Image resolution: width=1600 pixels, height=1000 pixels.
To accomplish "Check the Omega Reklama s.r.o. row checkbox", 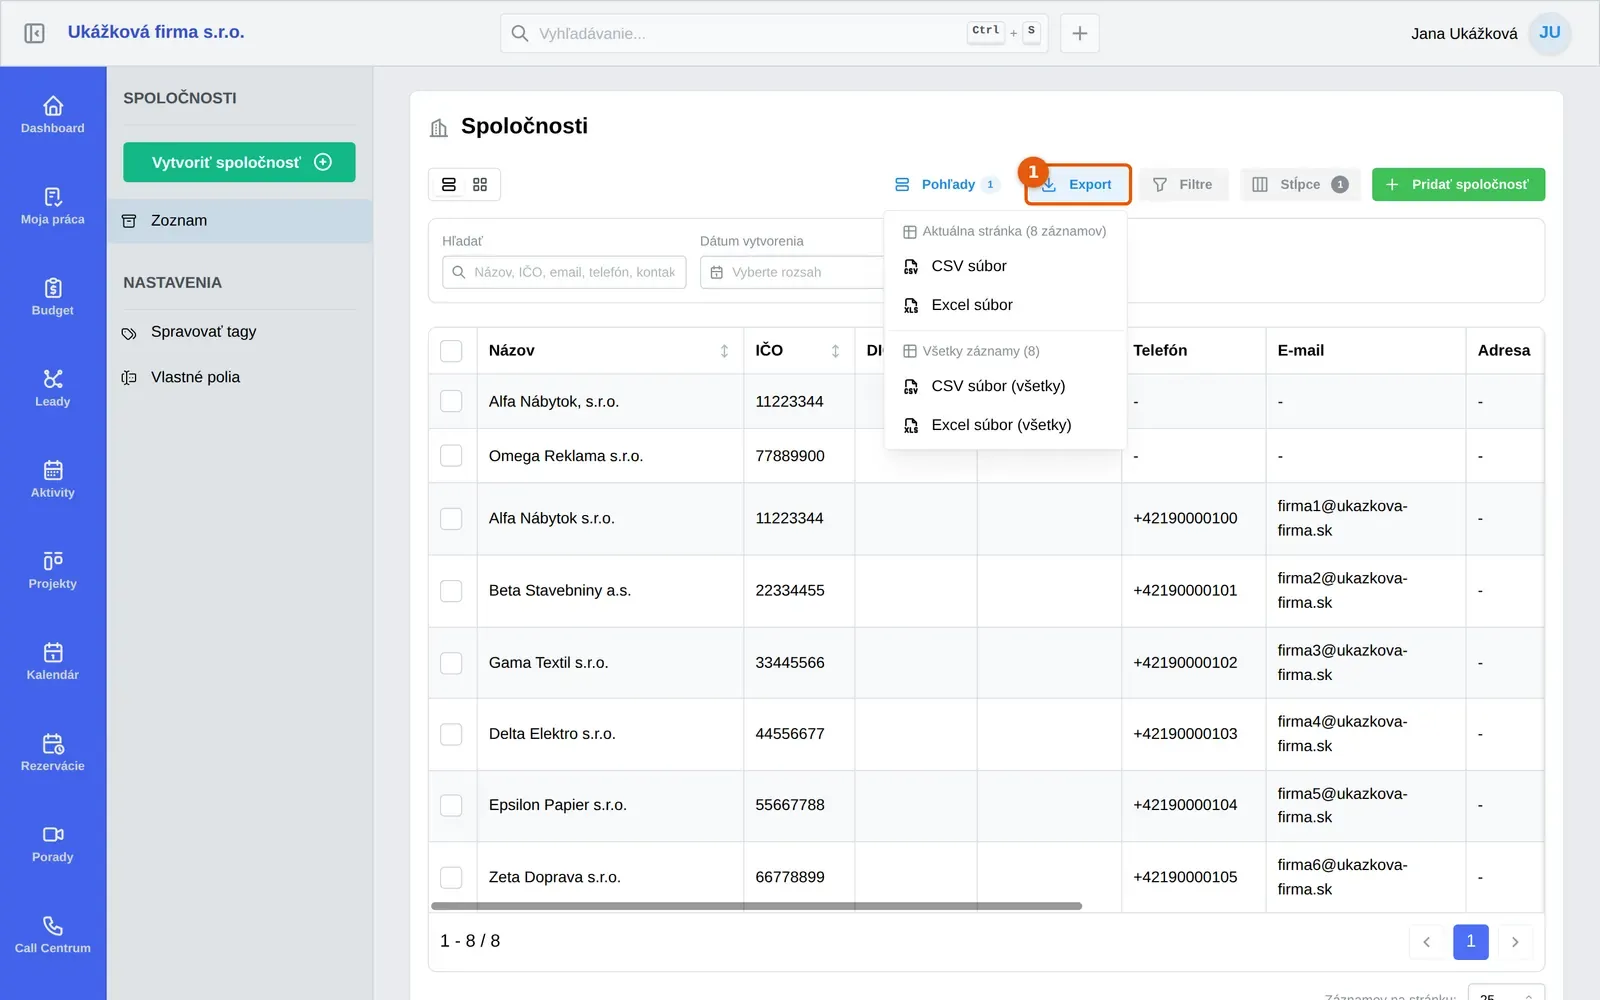I will pyautogui.click(x=452, y=456).
